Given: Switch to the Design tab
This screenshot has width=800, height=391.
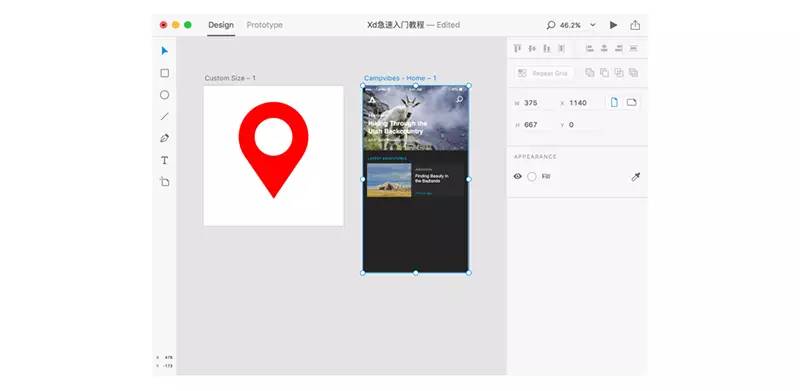Looking at the screenshot, I should click(221, 25).
